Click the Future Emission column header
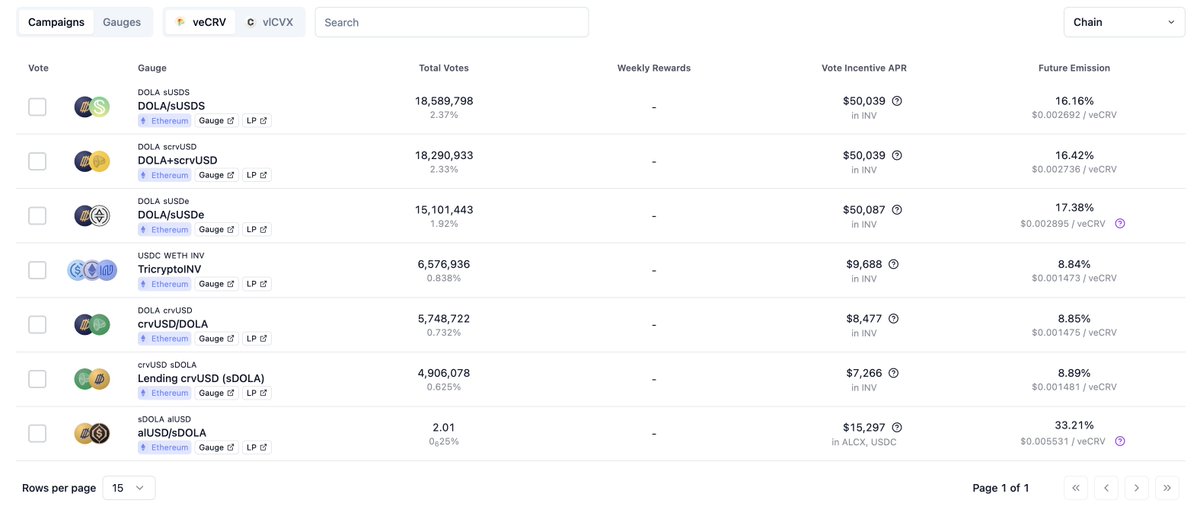1200x513 pixels. tap(1074, 68)
